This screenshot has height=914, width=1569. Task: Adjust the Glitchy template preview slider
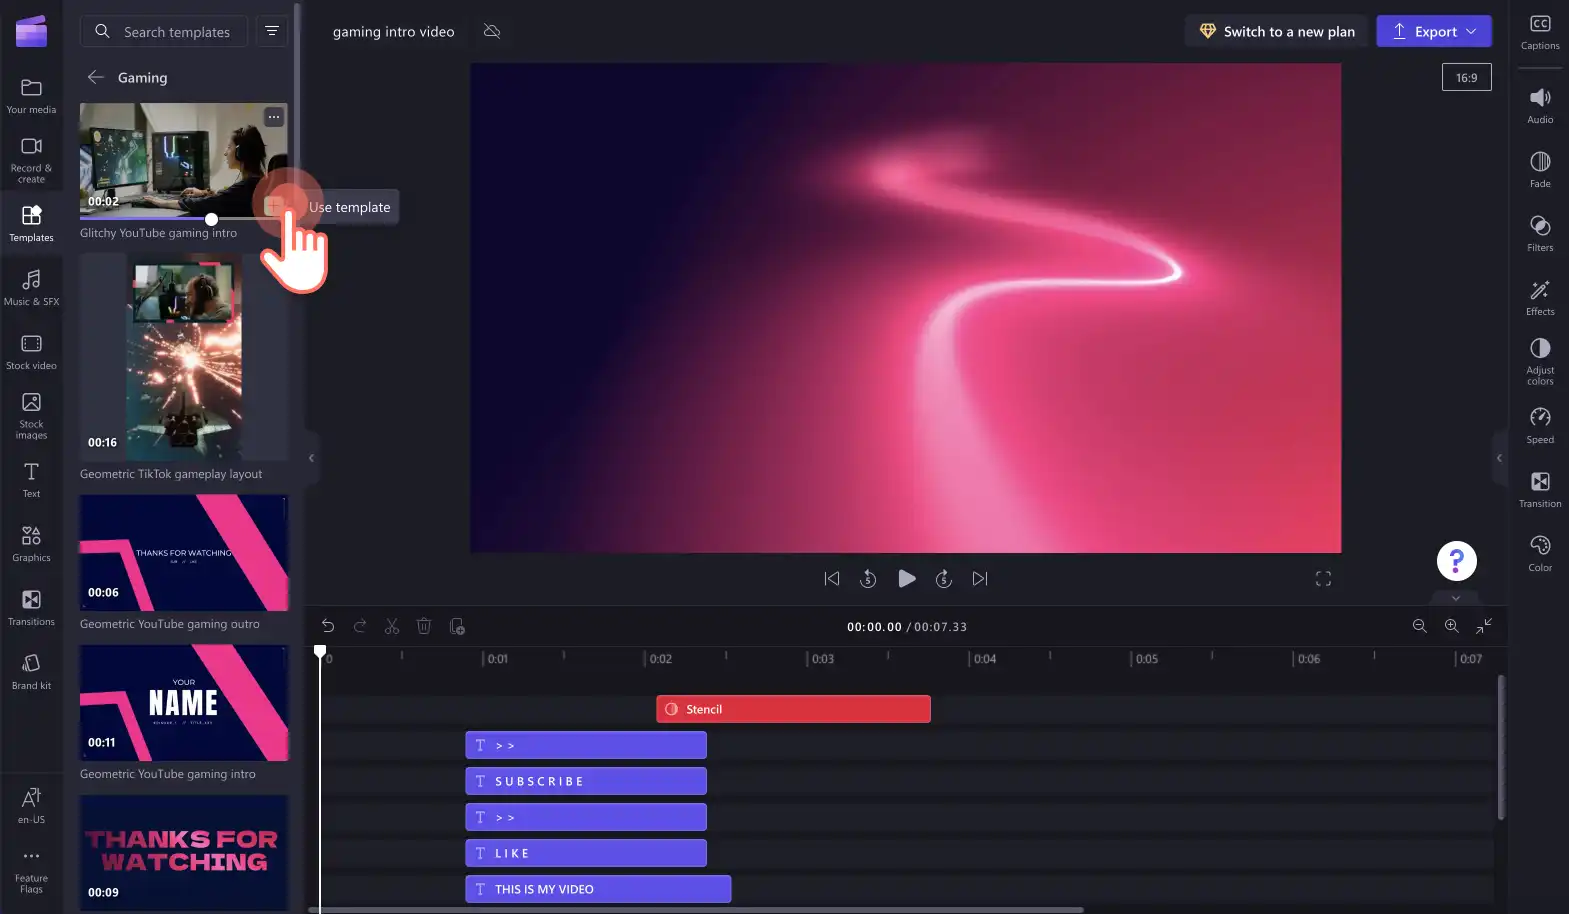coord(211,219)
